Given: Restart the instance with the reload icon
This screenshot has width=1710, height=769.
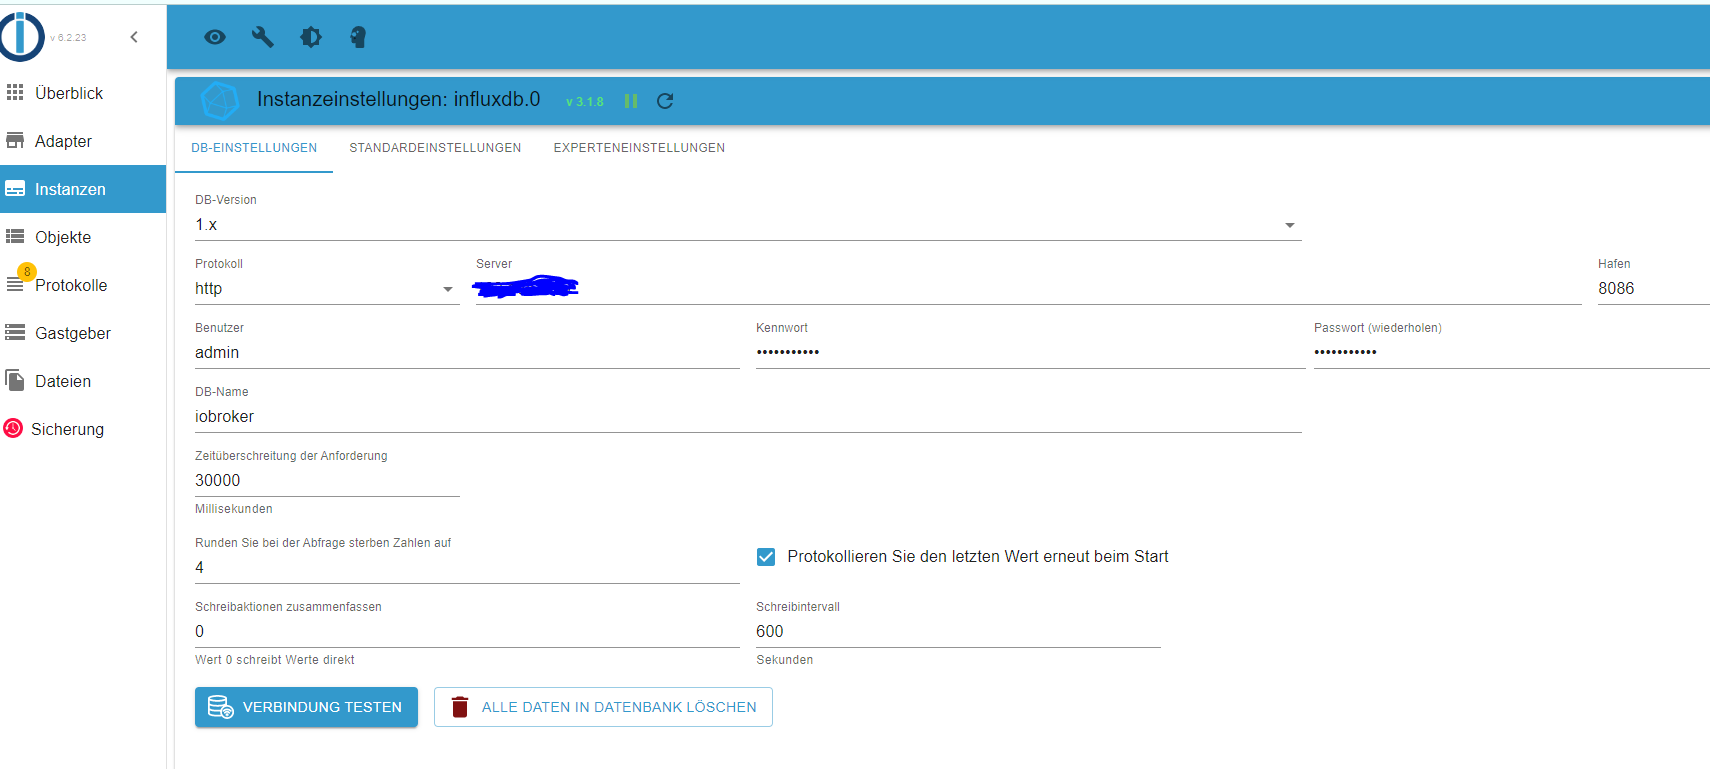Looking at the screenshot, I should pos(665,101).
